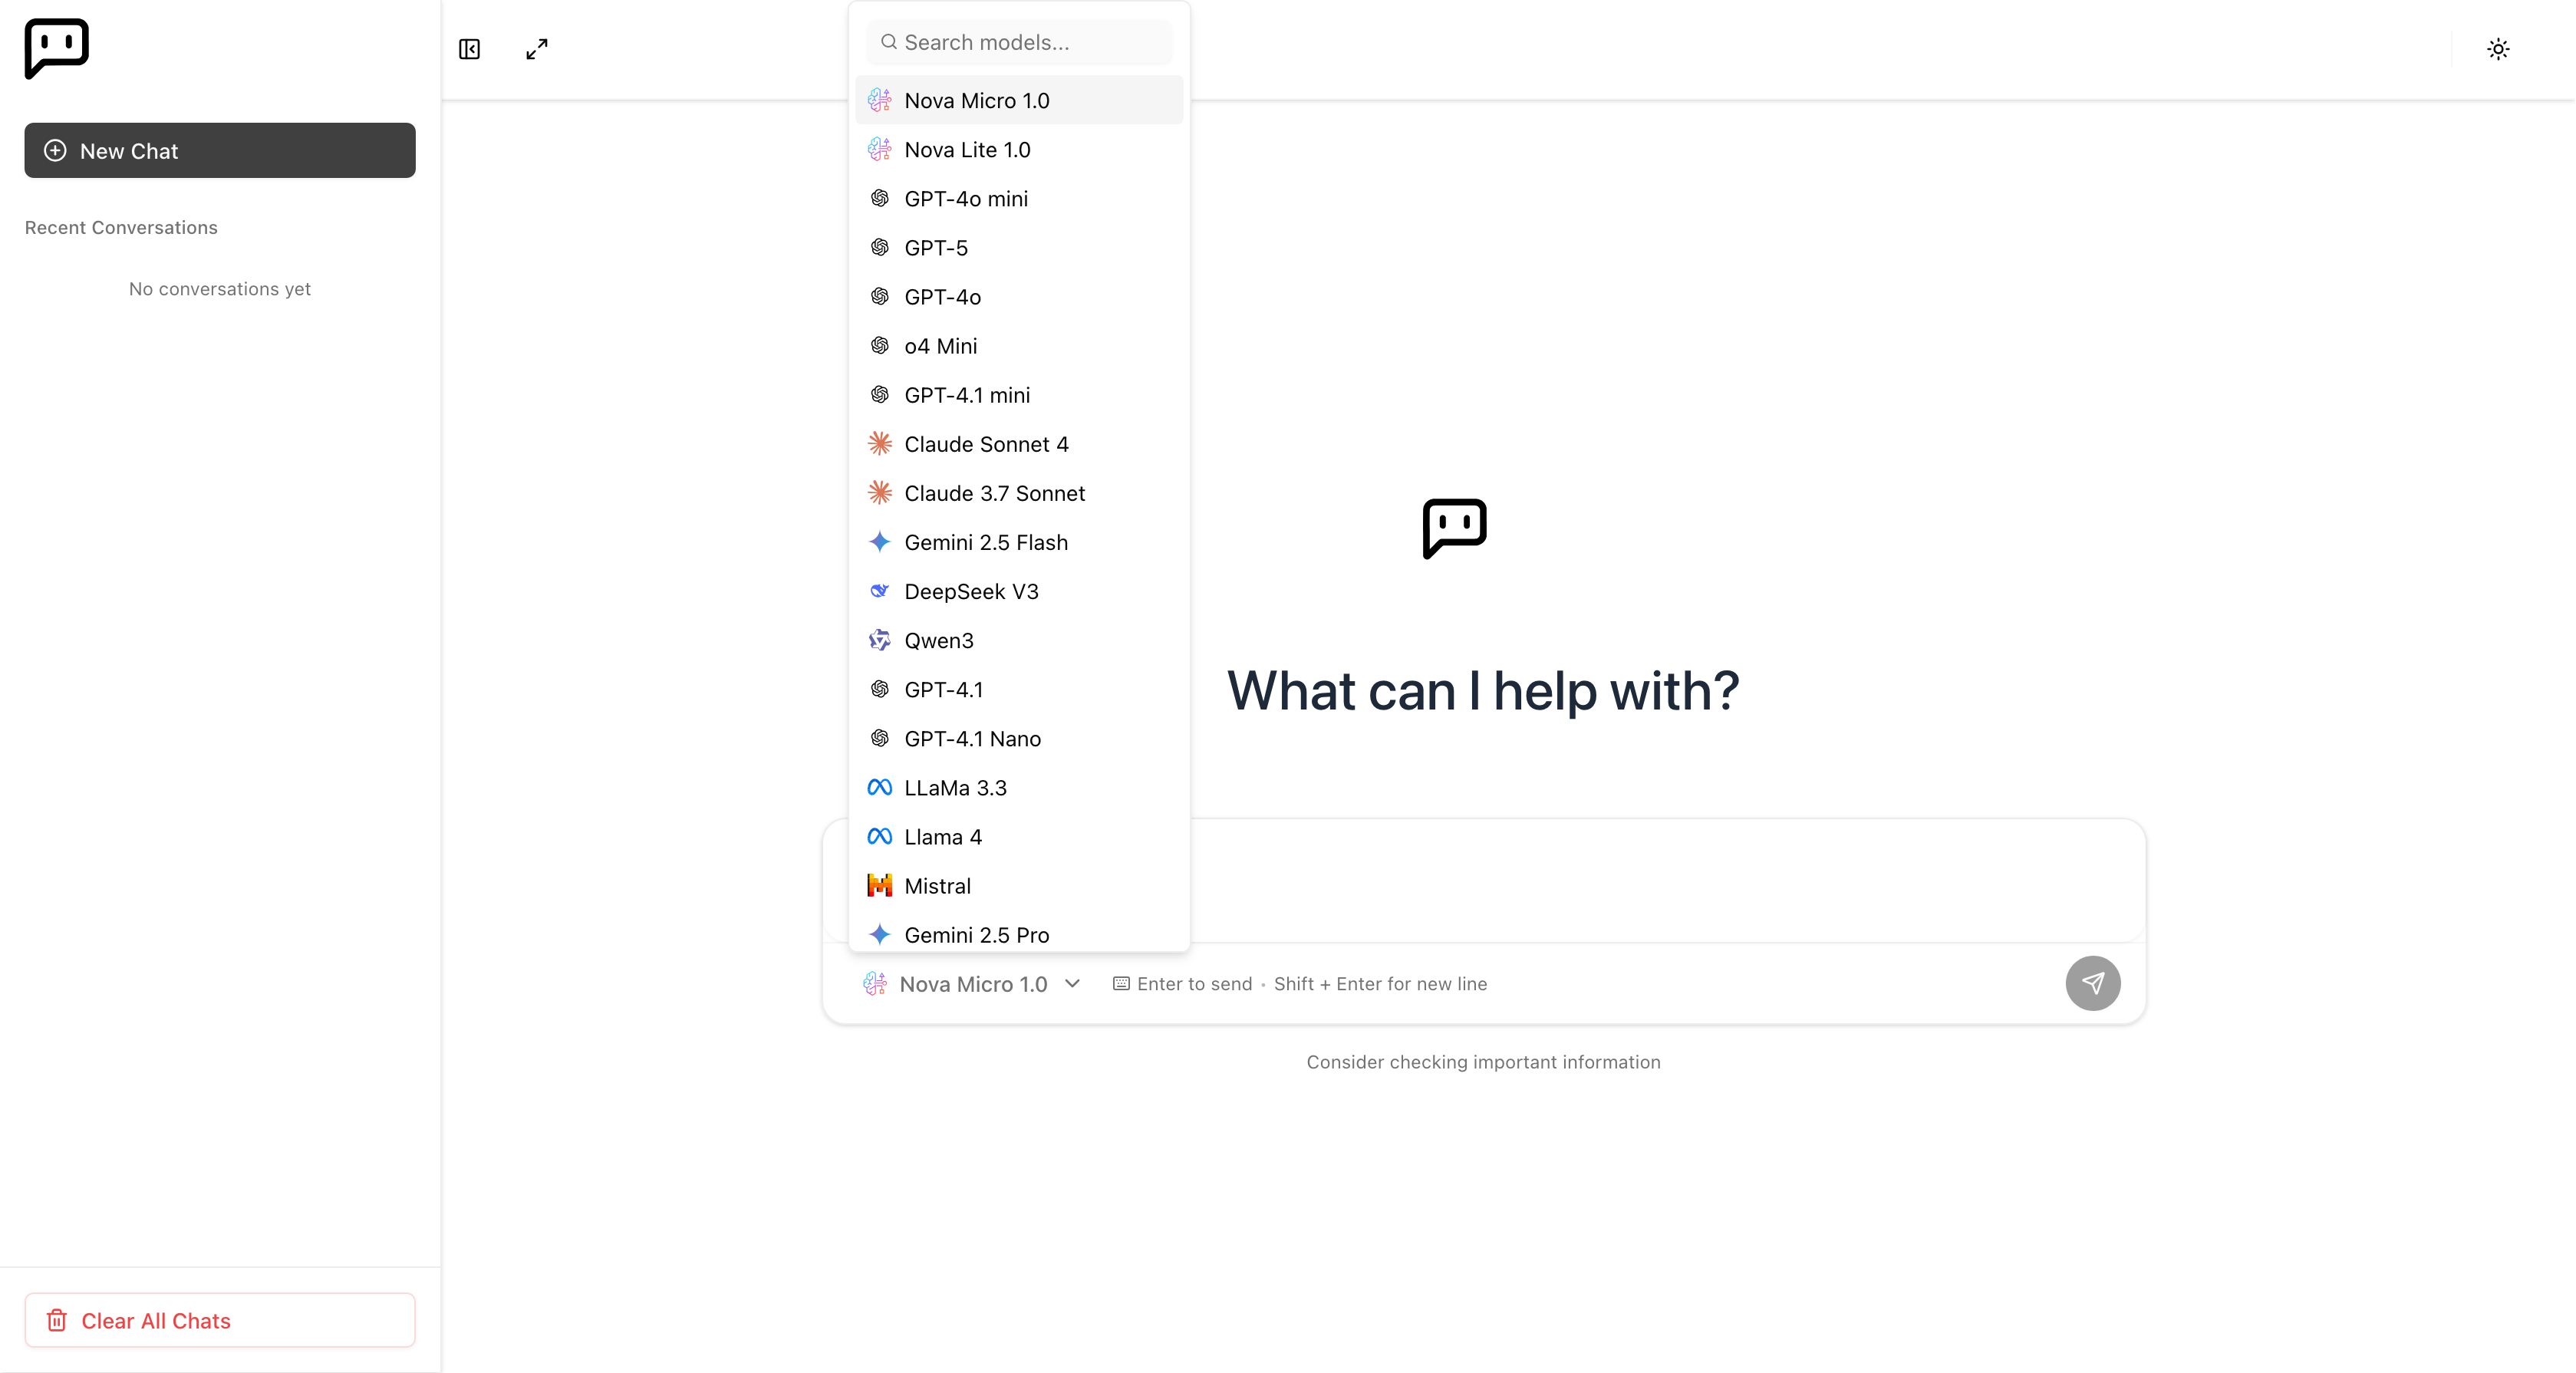
Task: Click the "What can I help with?" heading
Action: click(1483, 691)
